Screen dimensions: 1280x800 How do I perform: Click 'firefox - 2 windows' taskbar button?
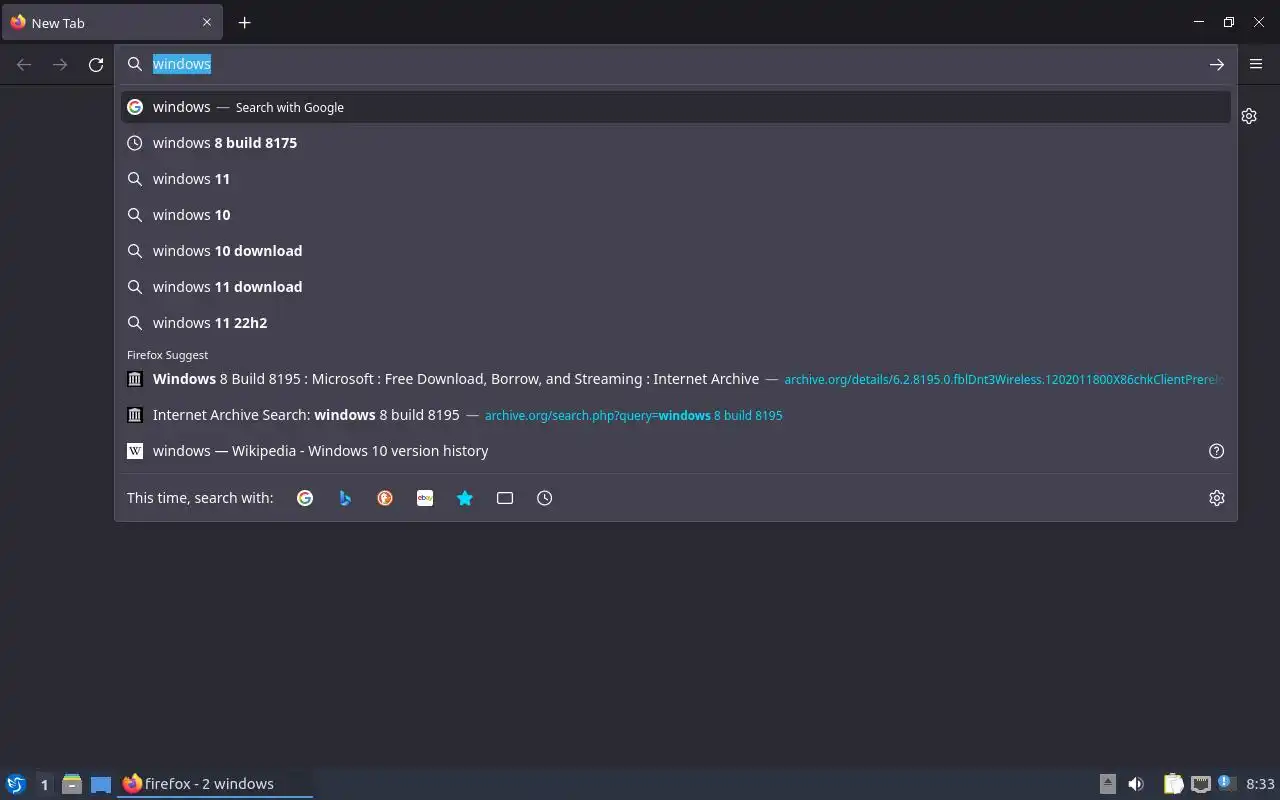coord(215,784)
